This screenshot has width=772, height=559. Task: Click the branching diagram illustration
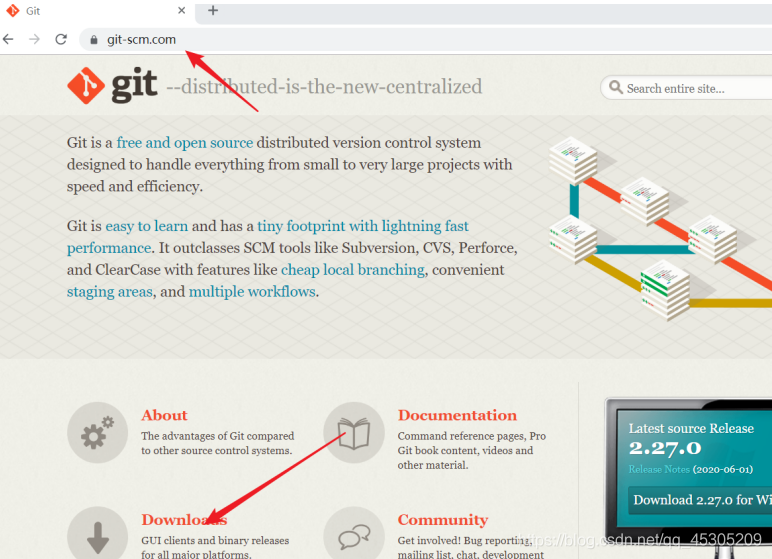pos(660,229)
